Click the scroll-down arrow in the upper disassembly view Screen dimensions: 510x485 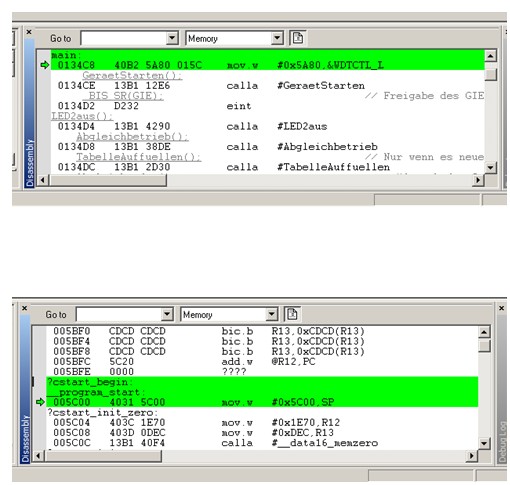(490, 167)
